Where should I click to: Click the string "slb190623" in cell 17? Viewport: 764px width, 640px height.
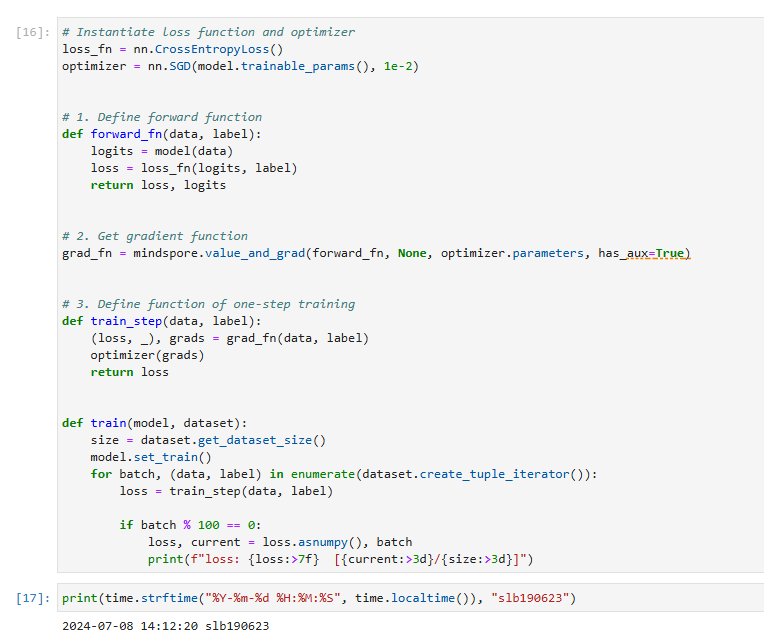(x=530, y=598)
